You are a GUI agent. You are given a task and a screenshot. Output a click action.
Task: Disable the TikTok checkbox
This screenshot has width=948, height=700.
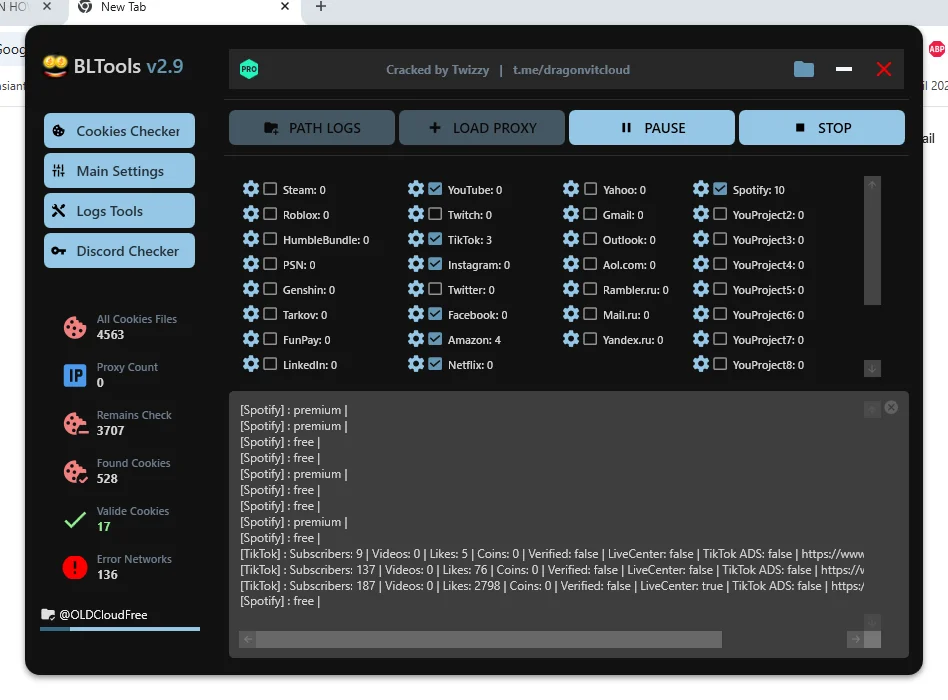tap(435, 239)
